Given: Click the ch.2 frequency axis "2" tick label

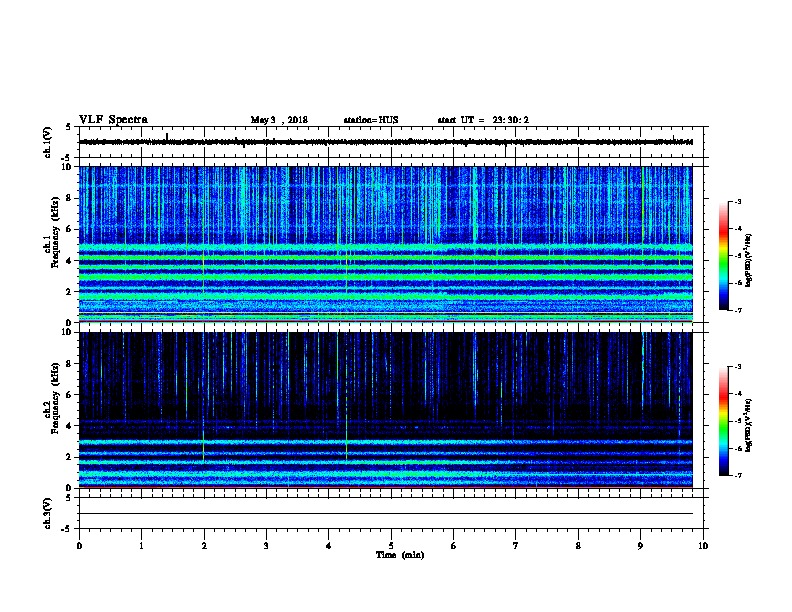Looking at the screenshot, I should tap(69, 457).
